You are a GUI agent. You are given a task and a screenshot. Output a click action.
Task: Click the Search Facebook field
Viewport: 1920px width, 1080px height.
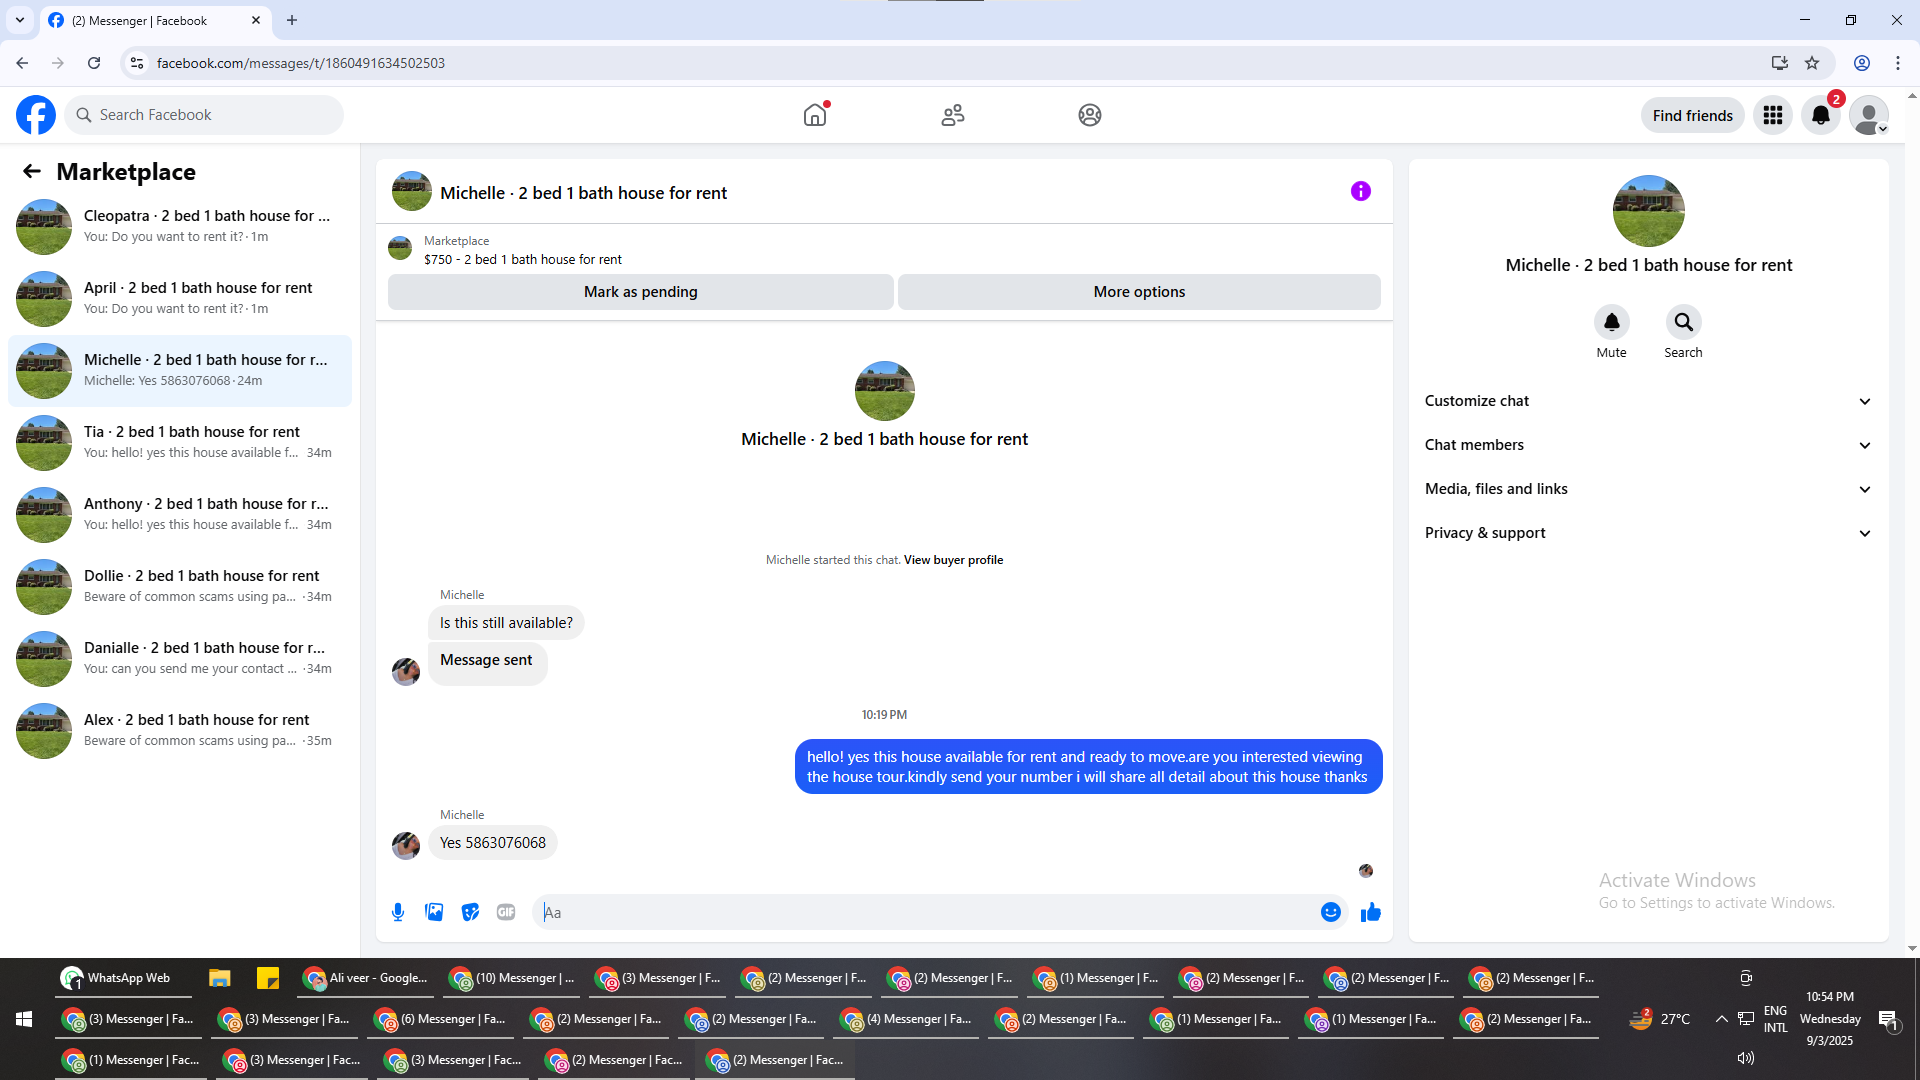(204, 115)
